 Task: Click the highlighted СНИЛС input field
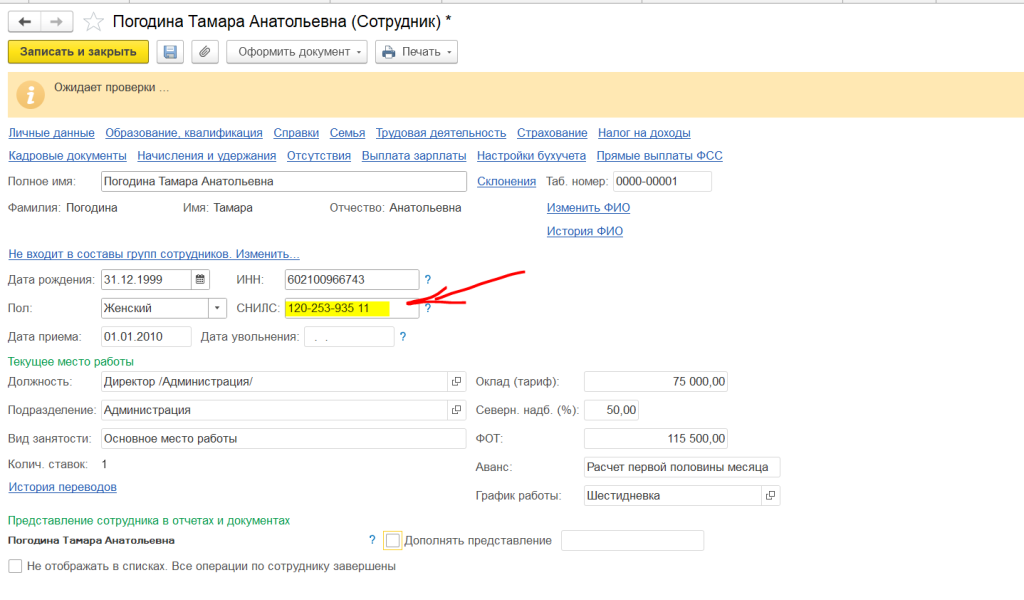coord(350,309)
